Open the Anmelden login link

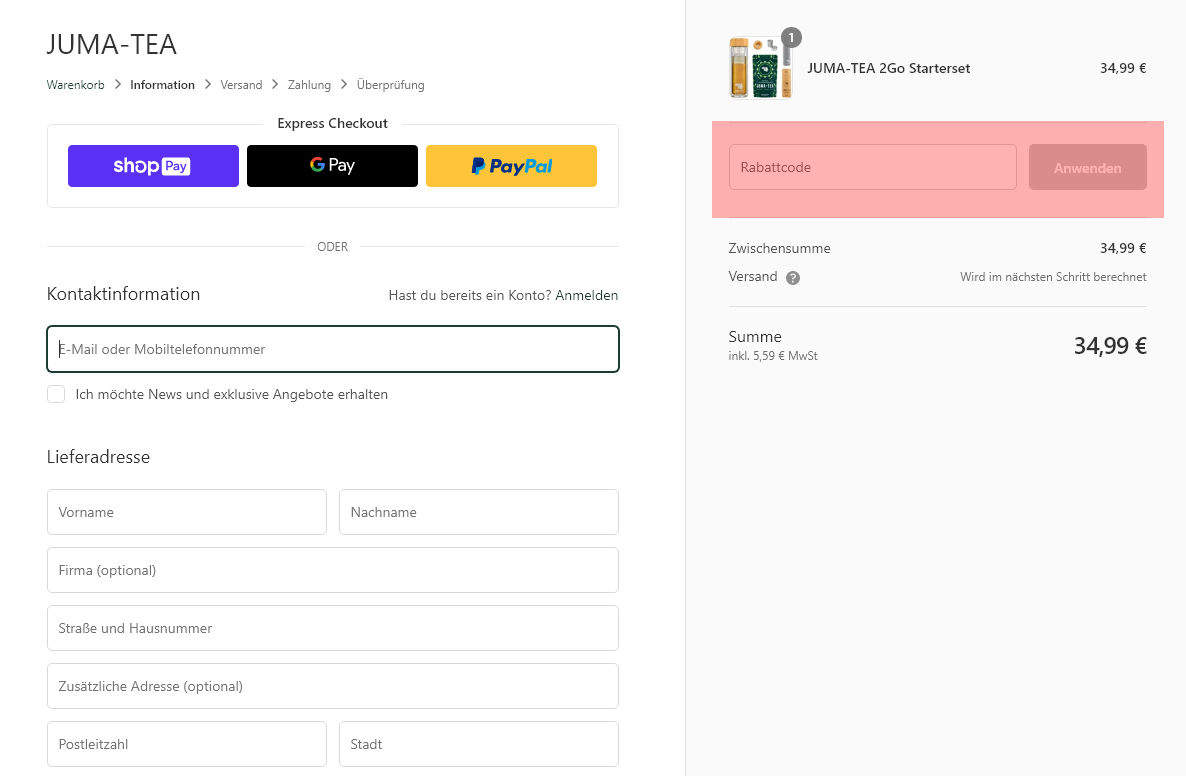586,295
